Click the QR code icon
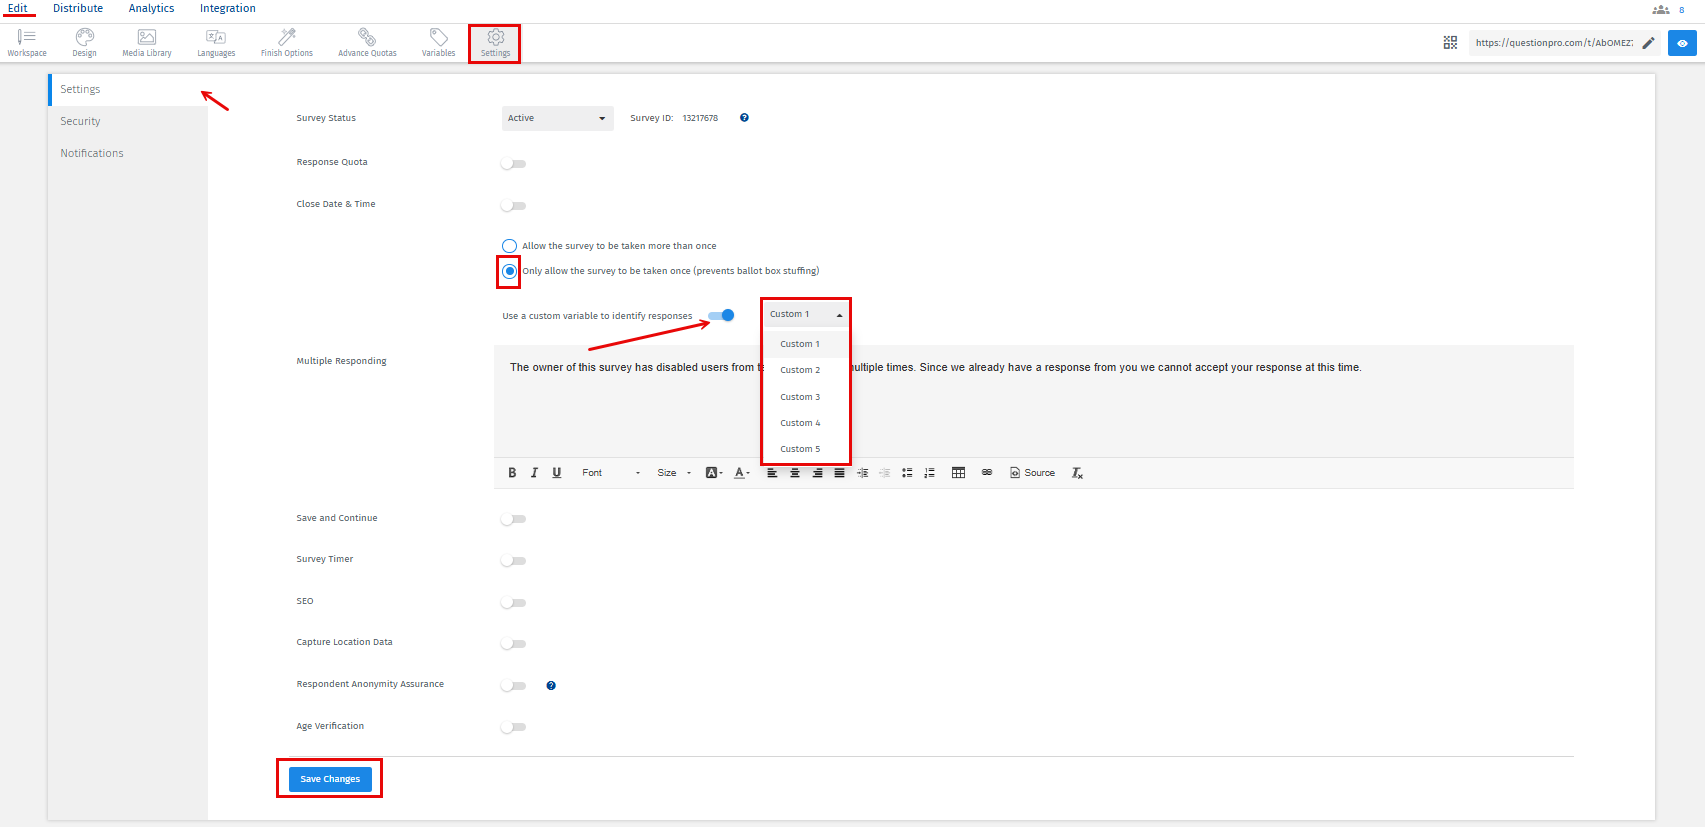The image size is (1705, 827). point(1450,43)
